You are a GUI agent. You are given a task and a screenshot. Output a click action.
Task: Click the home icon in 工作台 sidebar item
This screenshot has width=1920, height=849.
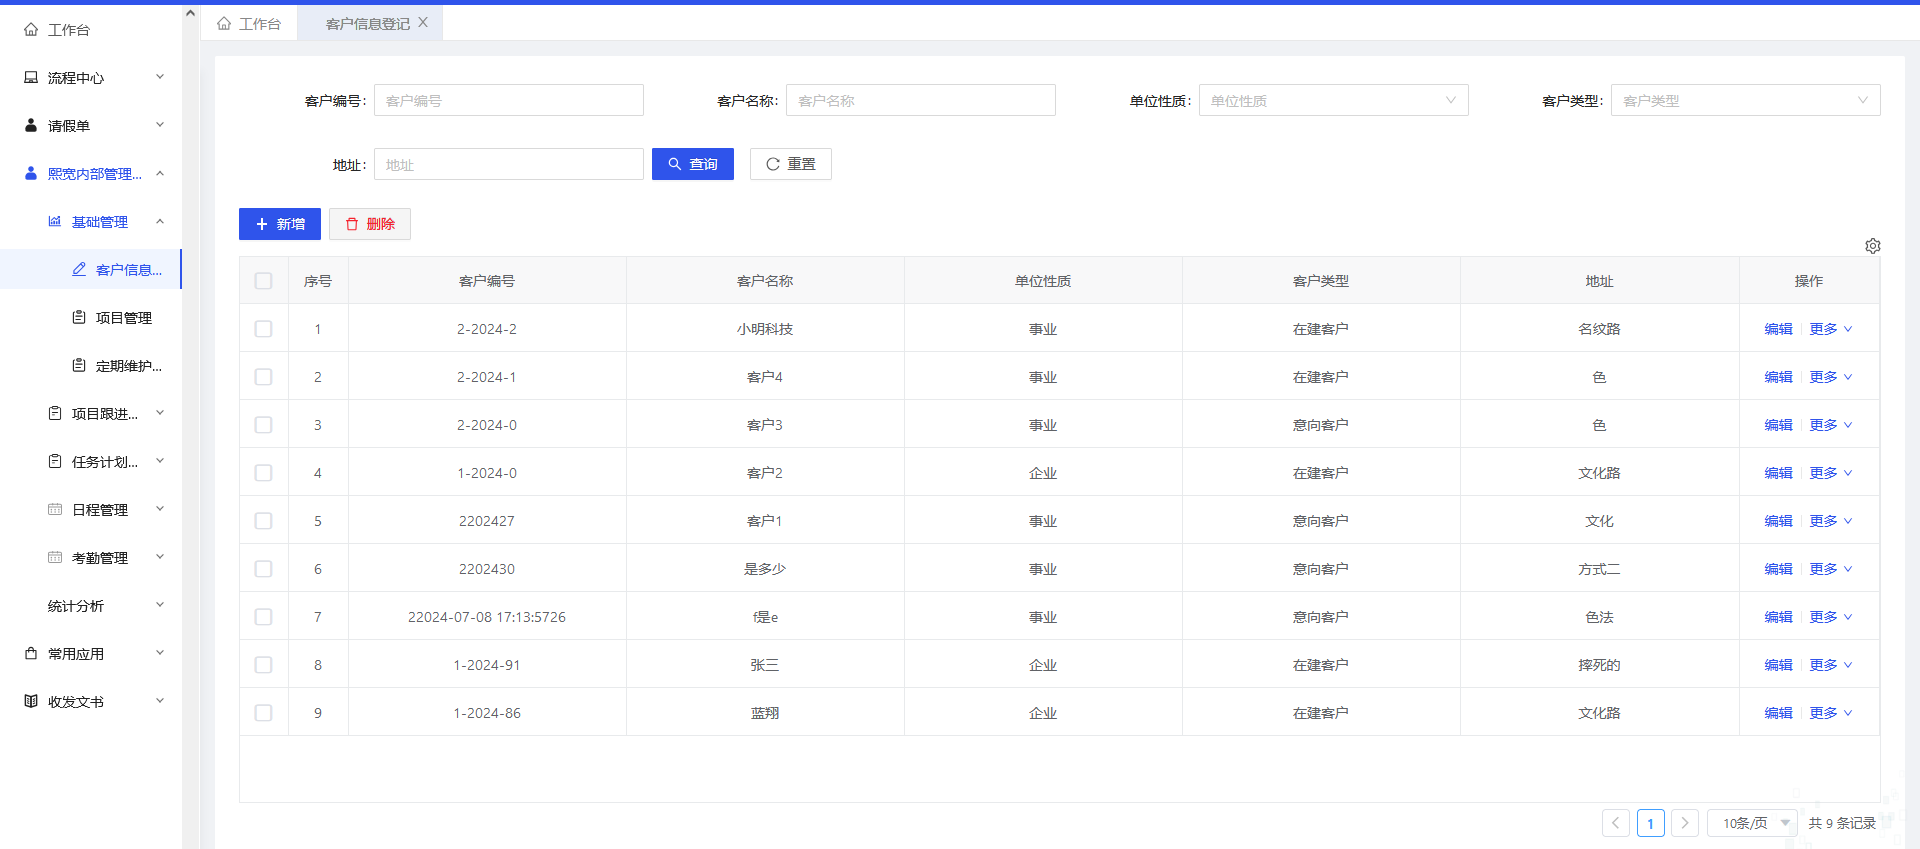pos(31,30)
